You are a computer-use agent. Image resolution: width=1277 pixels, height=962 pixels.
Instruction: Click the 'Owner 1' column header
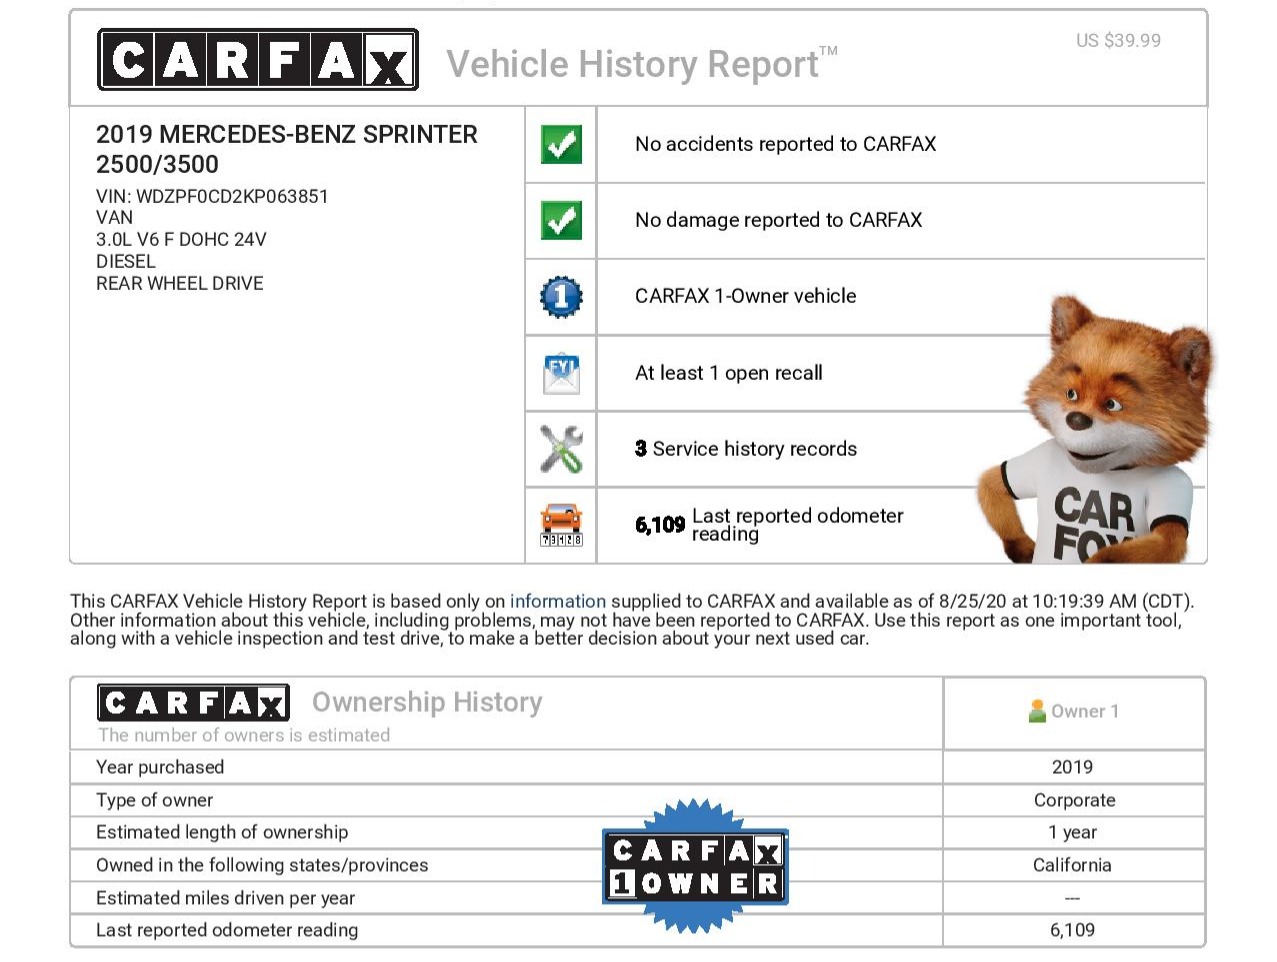(1085, 711)
